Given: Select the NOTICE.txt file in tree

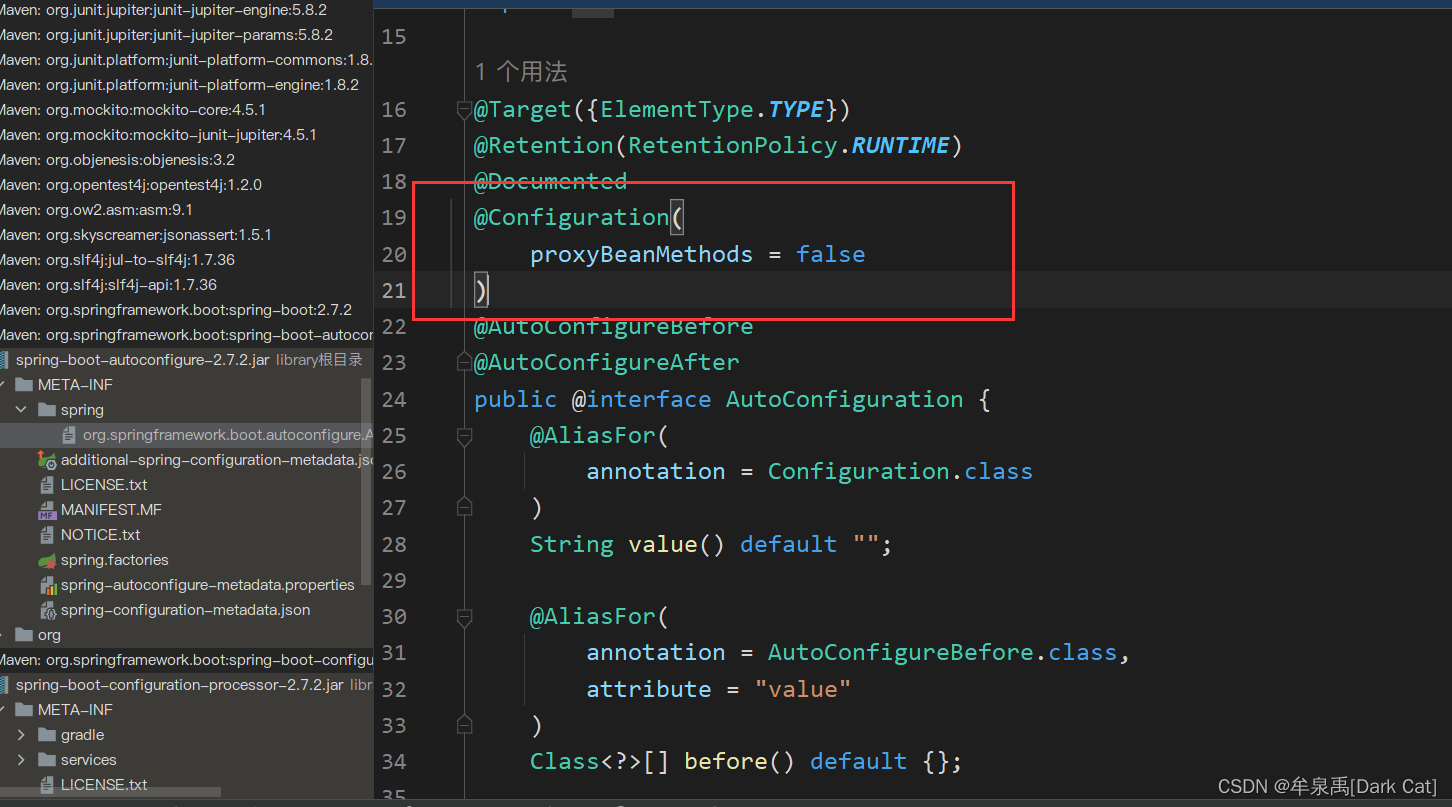Looking at the screenshot, I should click(x=101, y=535).
